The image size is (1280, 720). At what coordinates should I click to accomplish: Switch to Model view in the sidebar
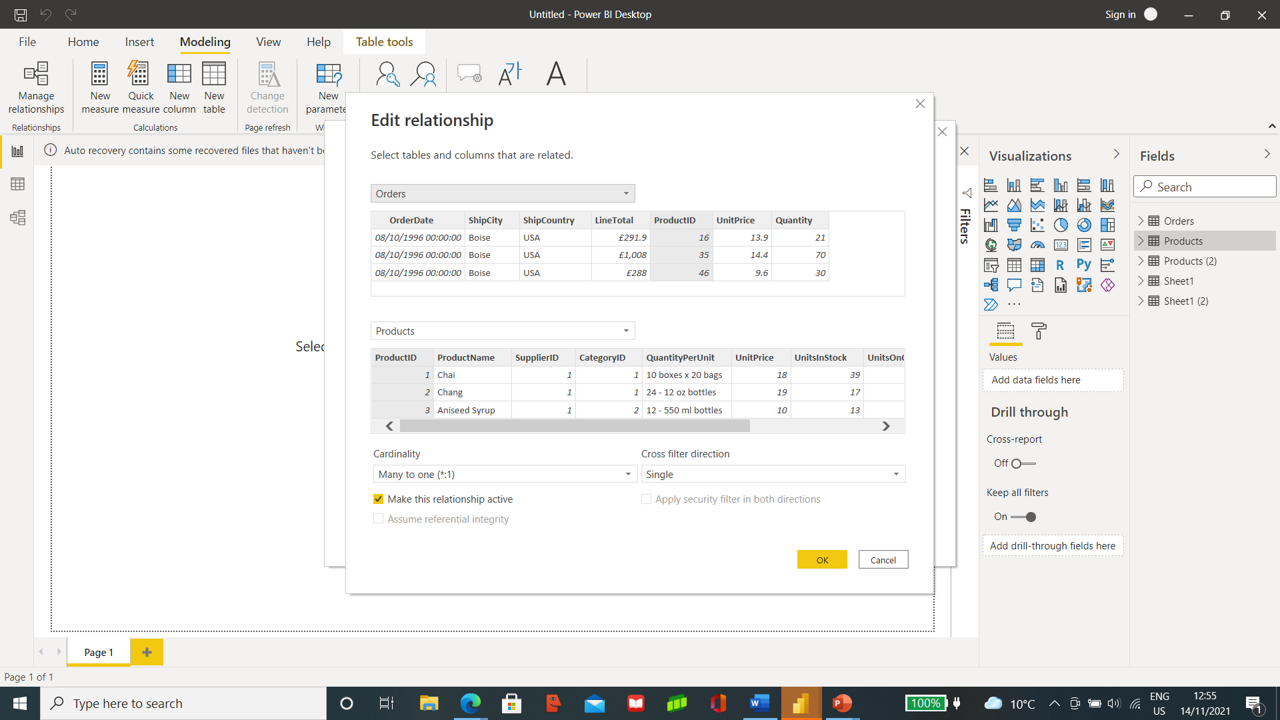(x=17, y=217)
